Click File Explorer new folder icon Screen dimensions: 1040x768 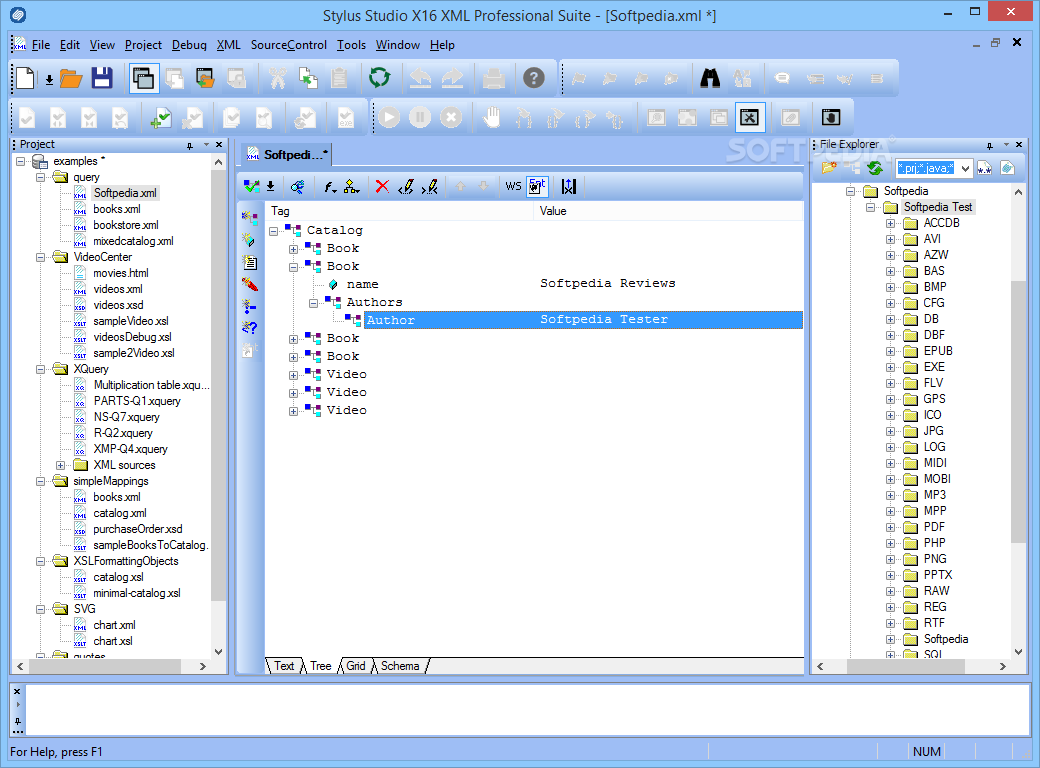coord(828,168)
